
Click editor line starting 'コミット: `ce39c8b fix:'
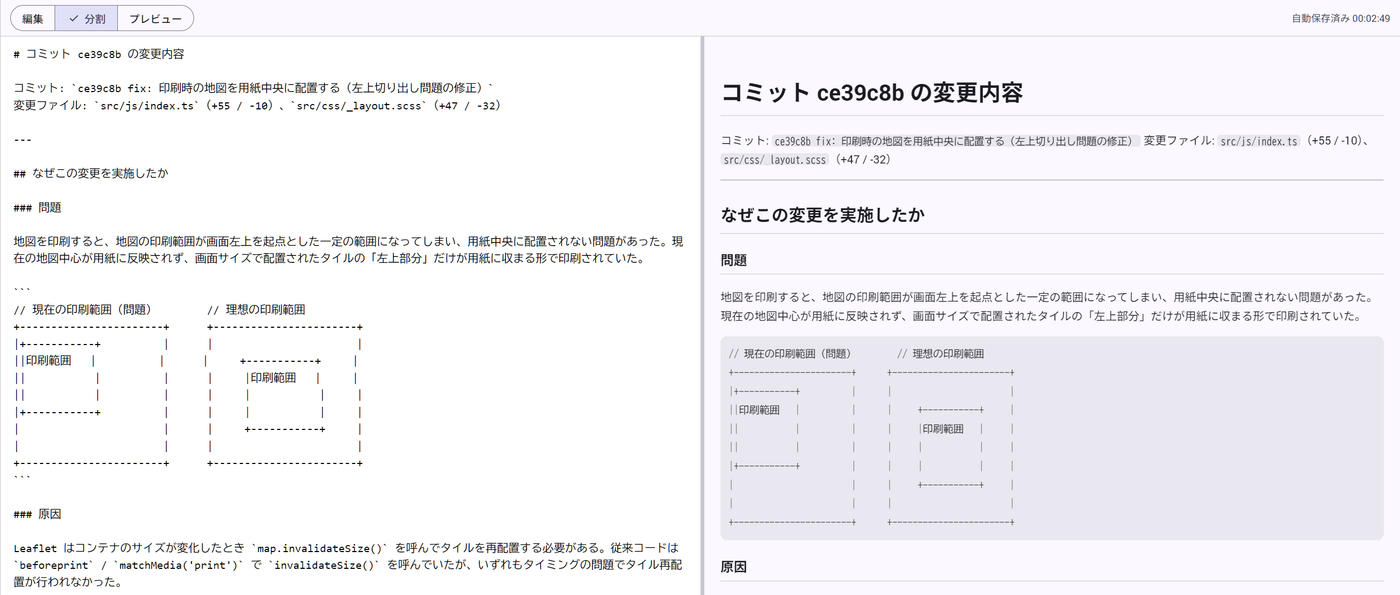click(x=253, y=88)
